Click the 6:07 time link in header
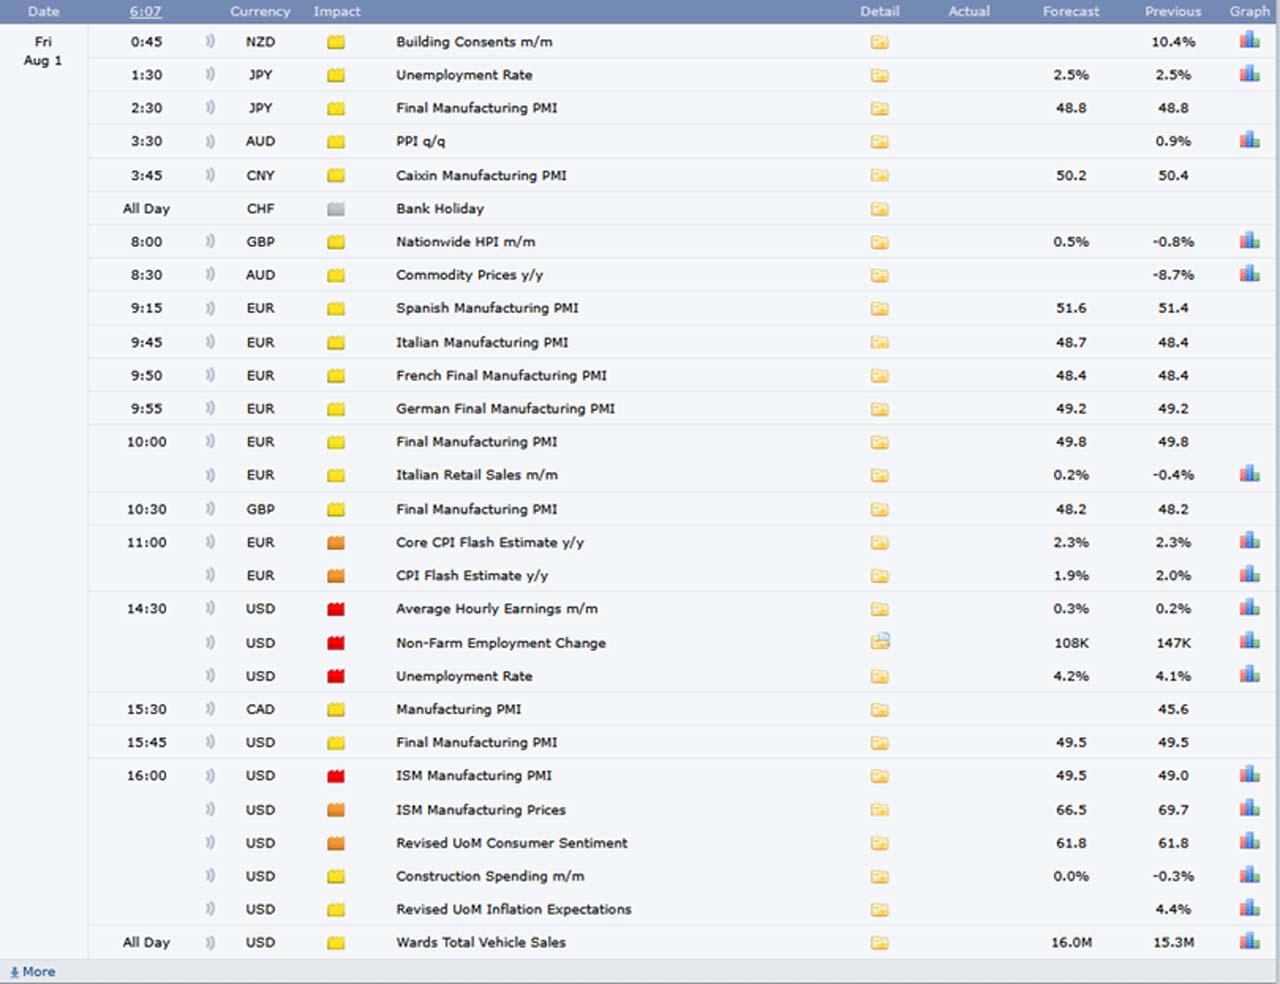Viewport: 1280px width, 984px height. pos(145,11)
